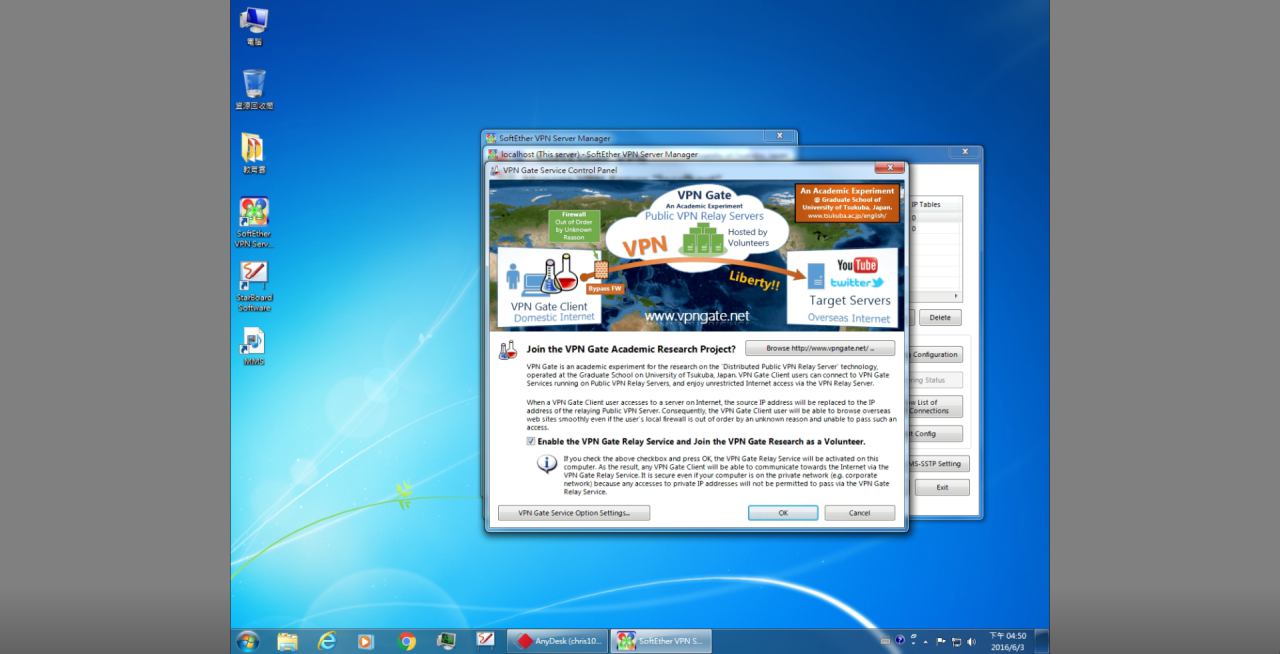Click the blue round tray icon
The image size is (1280, 654).
pyautogui.click(x=900, y=641)
